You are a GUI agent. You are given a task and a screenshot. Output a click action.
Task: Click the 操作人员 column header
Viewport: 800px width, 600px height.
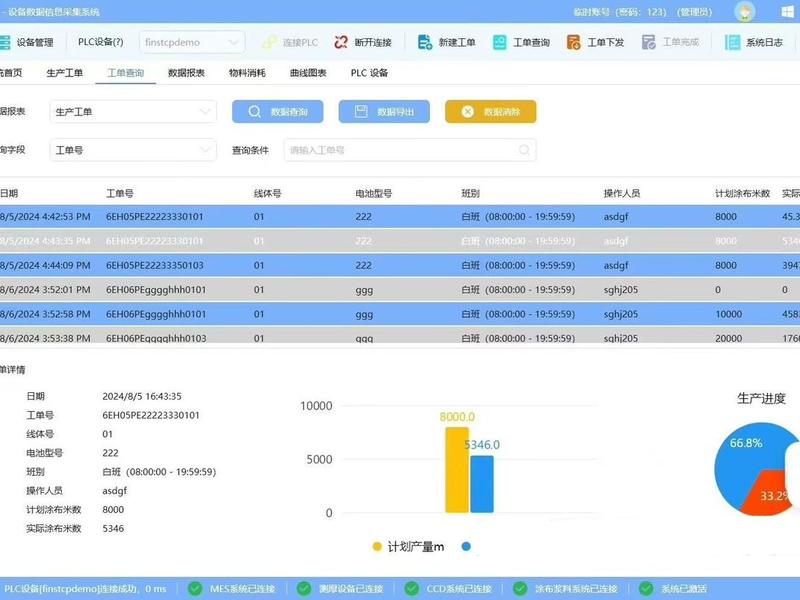click(622, 193)
